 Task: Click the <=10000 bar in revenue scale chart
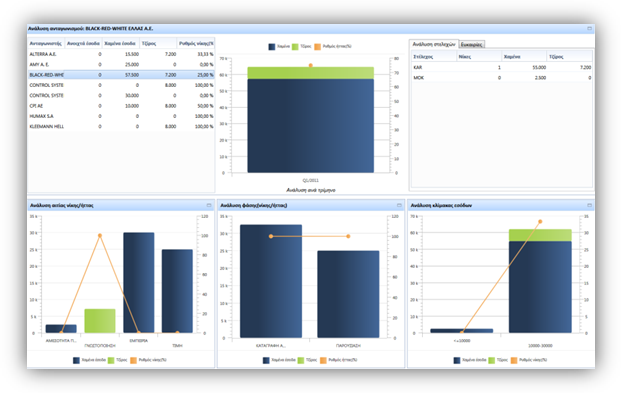[462, 330]
